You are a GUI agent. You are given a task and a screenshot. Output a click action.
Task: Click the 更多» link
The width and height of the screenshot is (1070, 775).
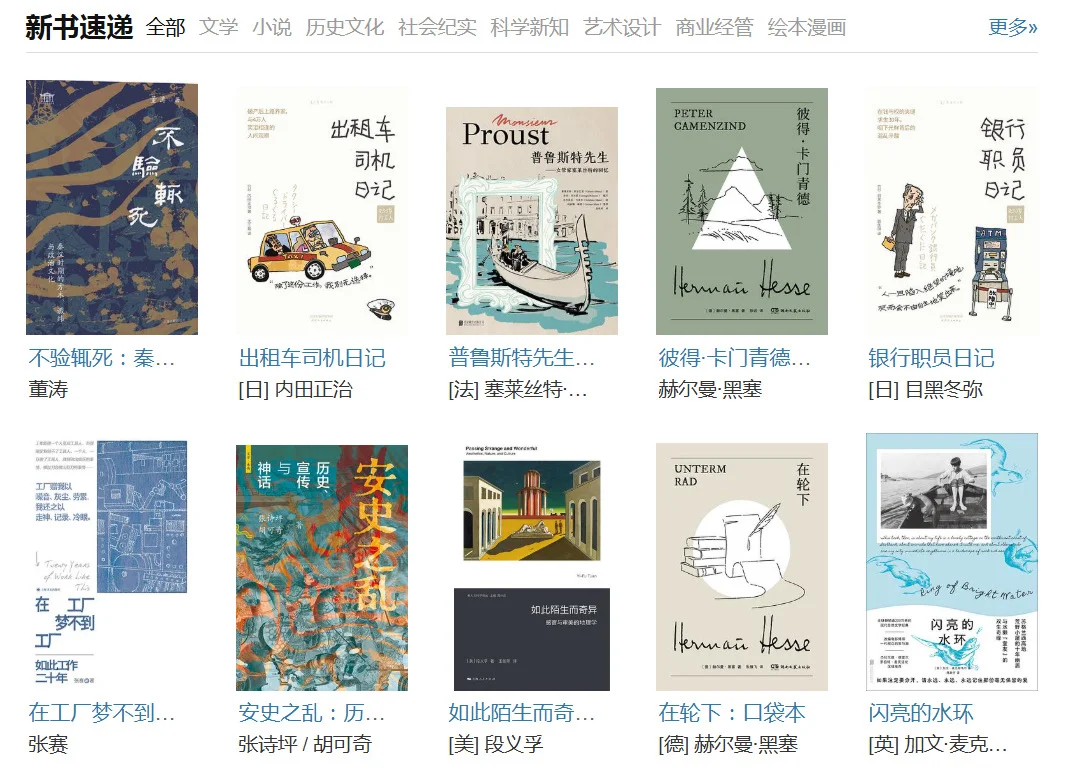click(x=1013, y=27)
